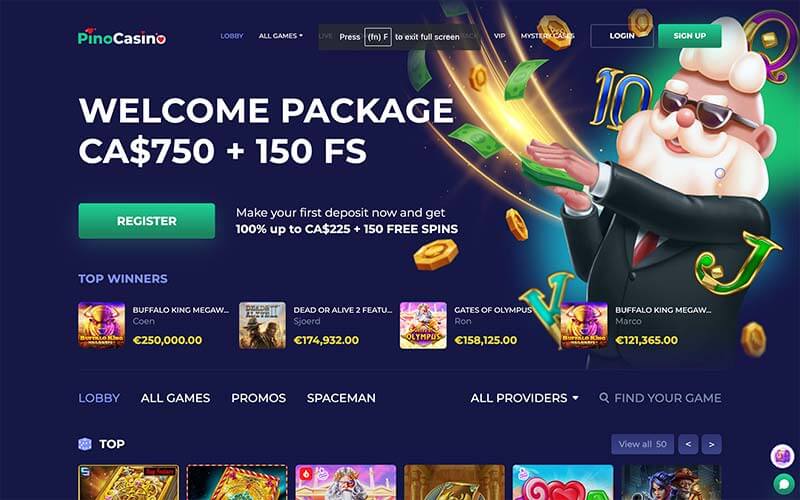Open the live chat bubble icon
This screenshot has width=800, height=500.
coord(783,483)
